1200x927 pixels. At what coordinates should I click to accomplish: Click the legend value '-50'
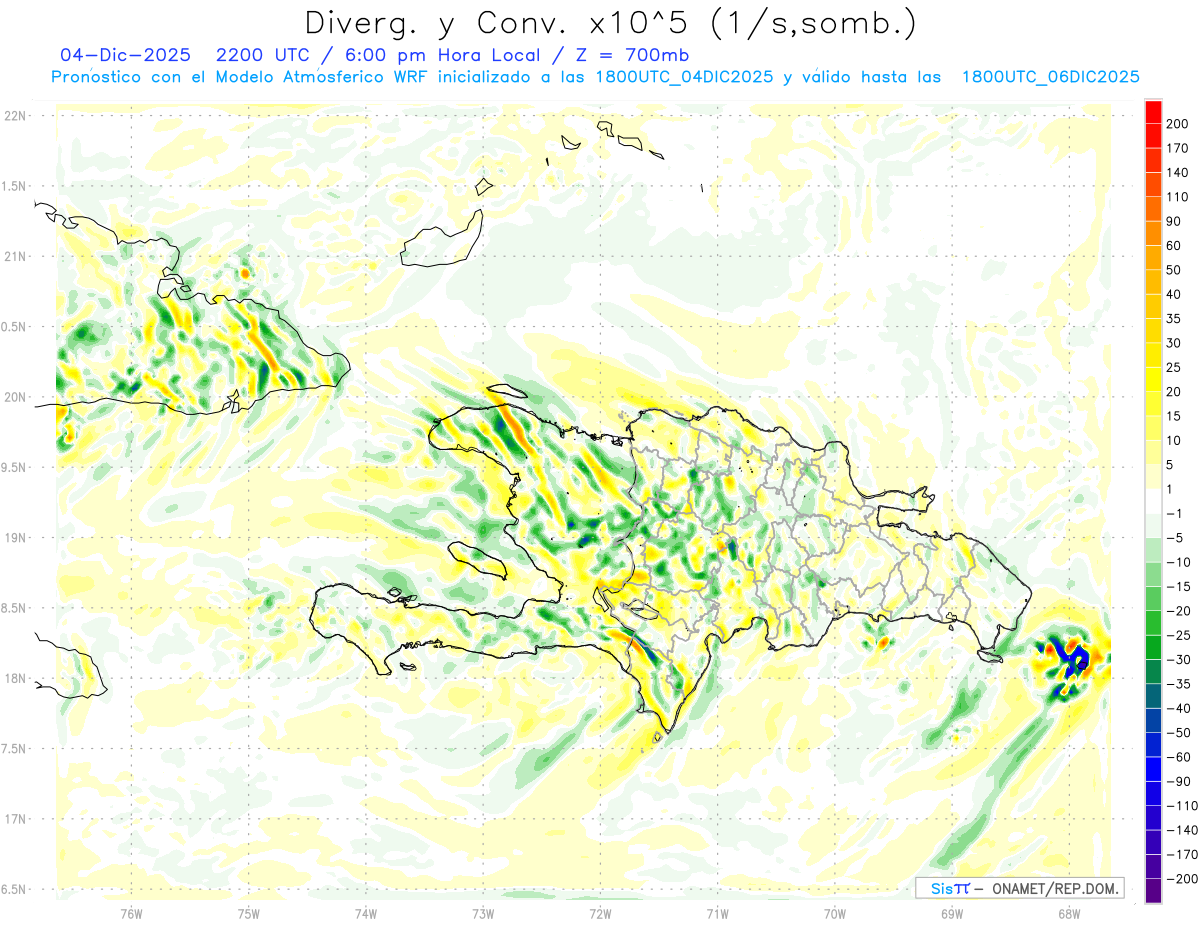tap(1181, 733)
